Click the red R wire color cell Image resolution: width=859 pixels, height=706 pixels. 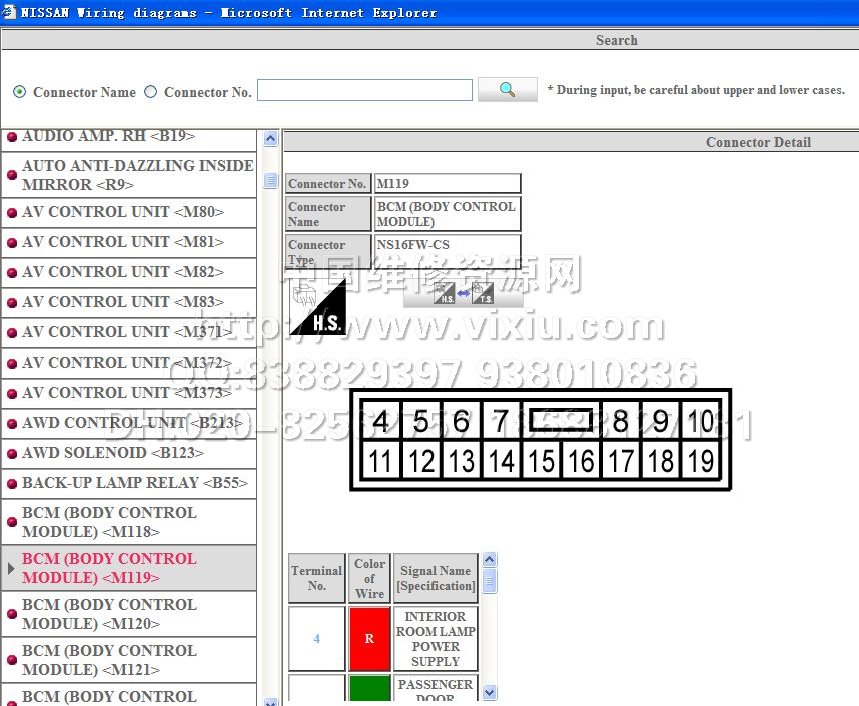coord(369,639)
